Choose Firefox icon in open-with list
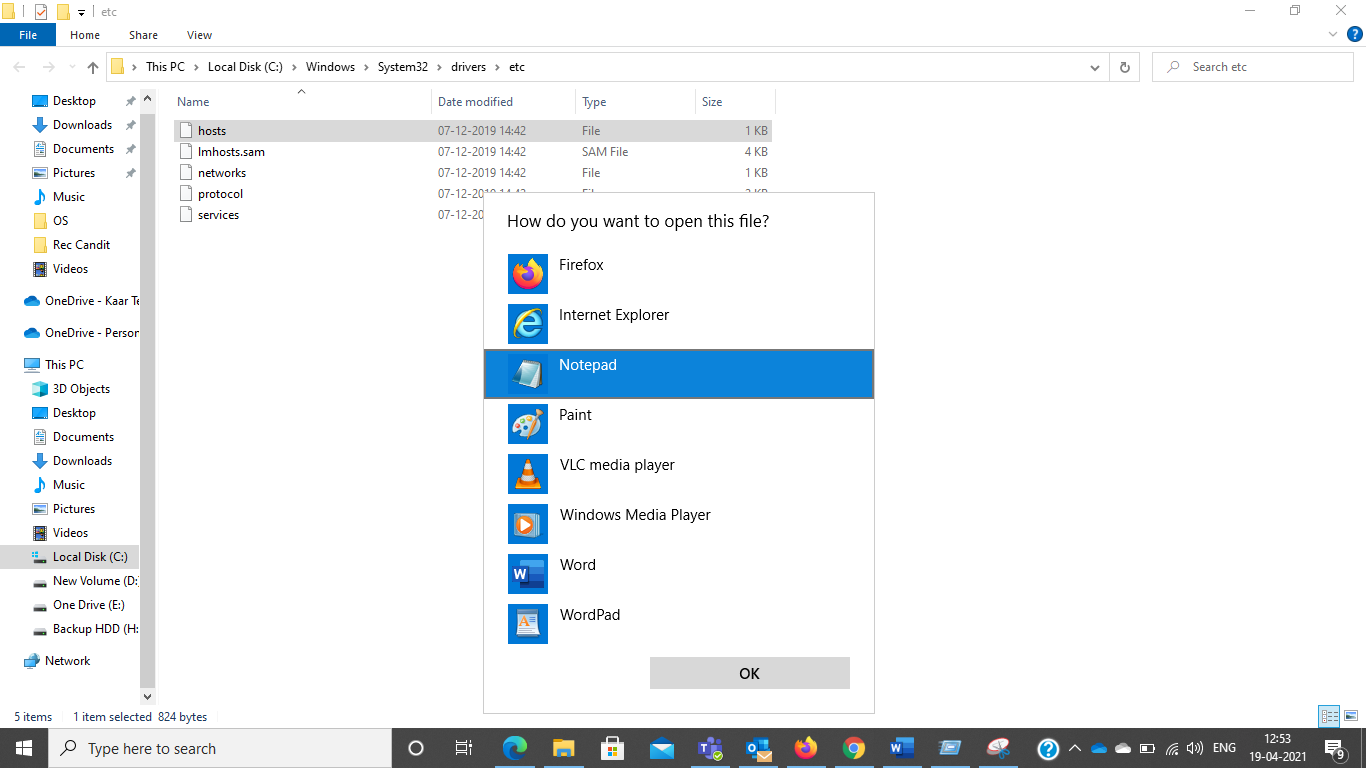Viewport: 1366px width, 768px height. click(528, 274)
